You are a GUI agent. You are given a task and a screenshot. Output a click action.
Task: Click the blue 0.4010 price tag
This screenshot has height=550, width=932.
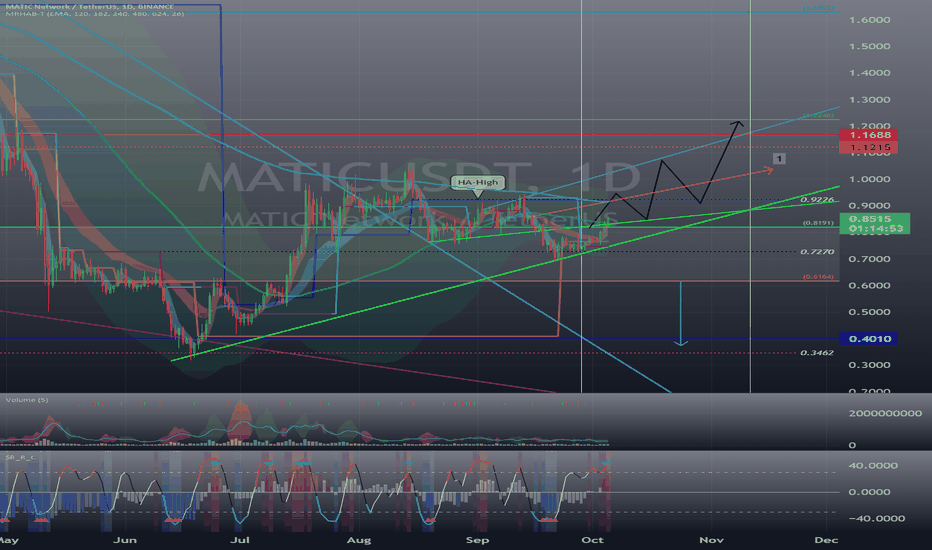[868, 339]
